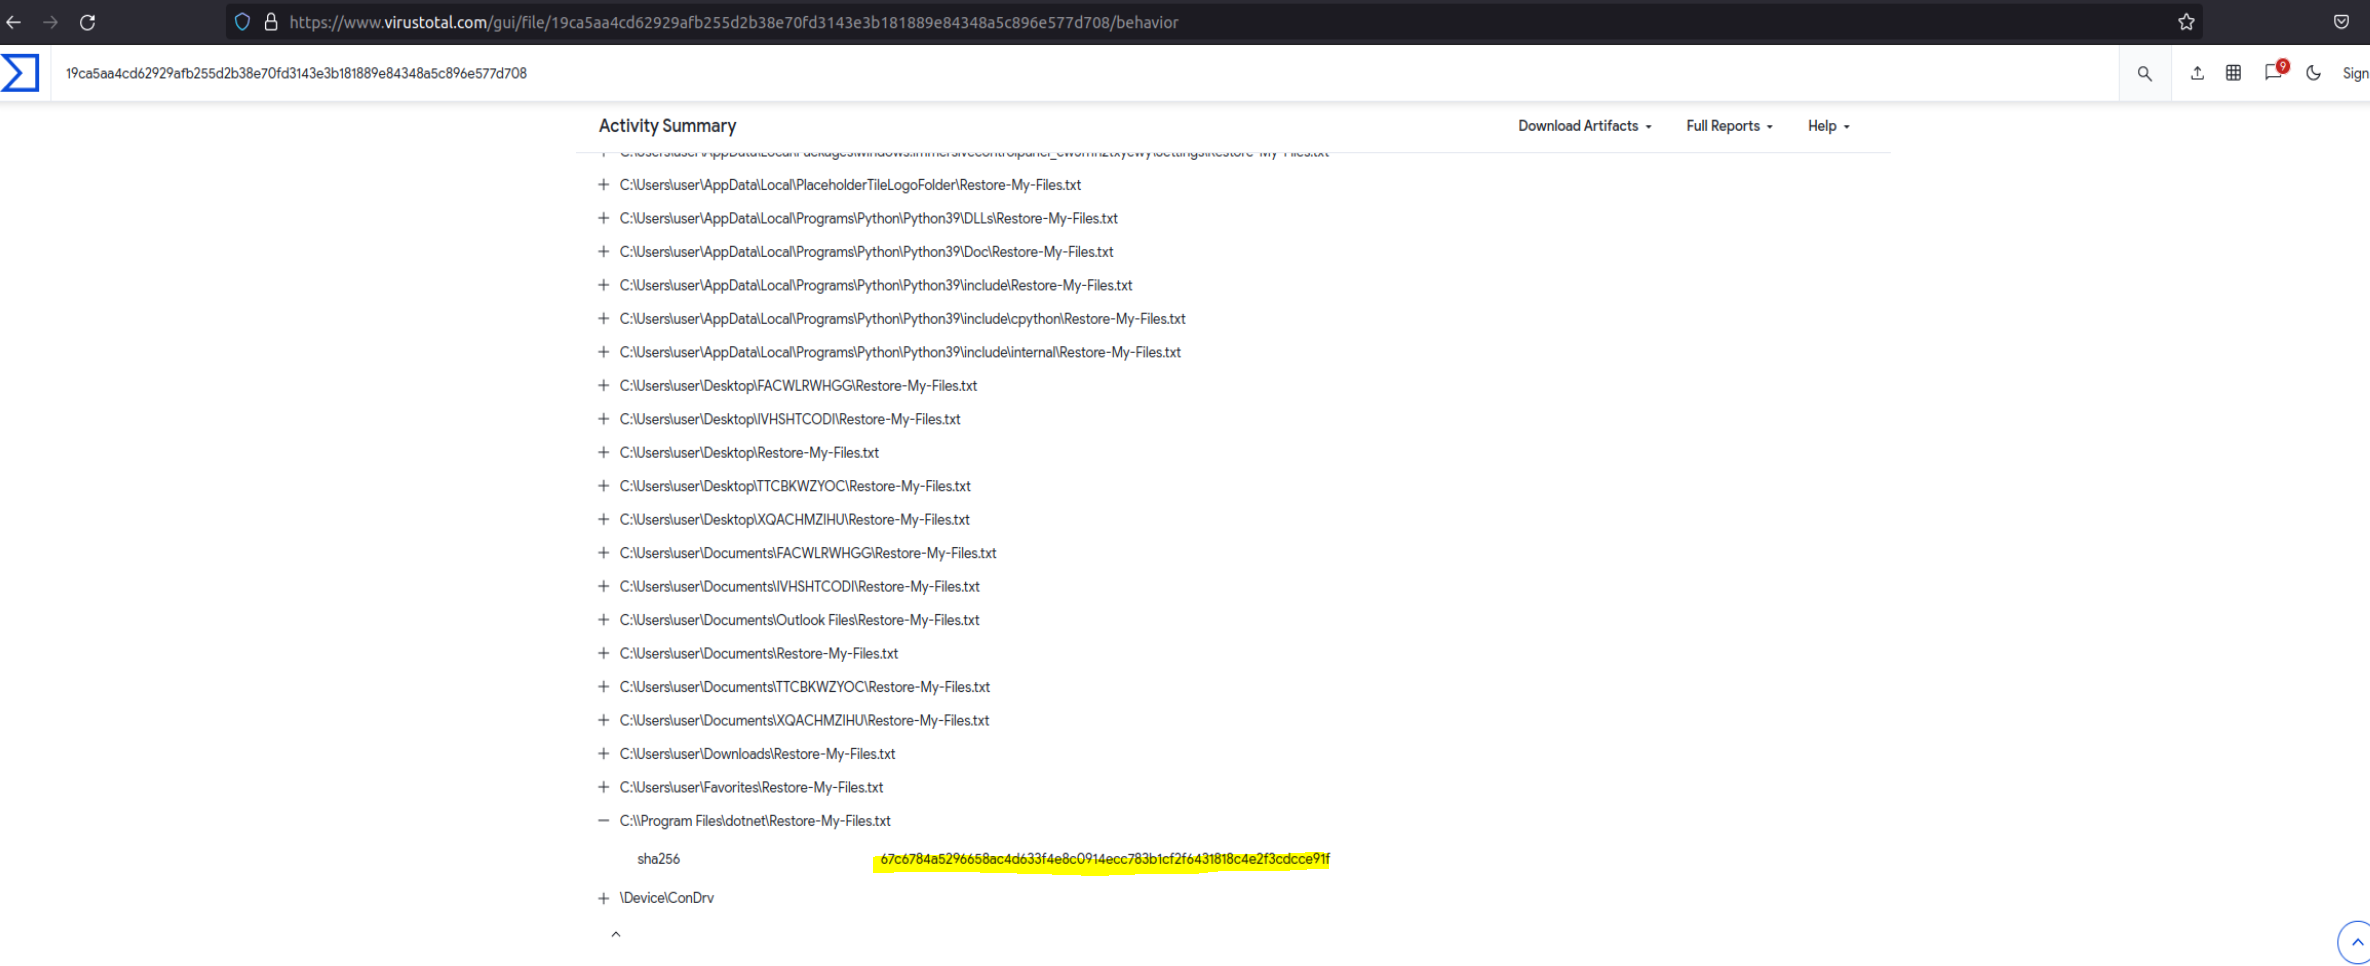This screenshot has width=2370, height=966.
Task: Click the browser back arrow
Action: pyautogui.click(x=14, y=22)
